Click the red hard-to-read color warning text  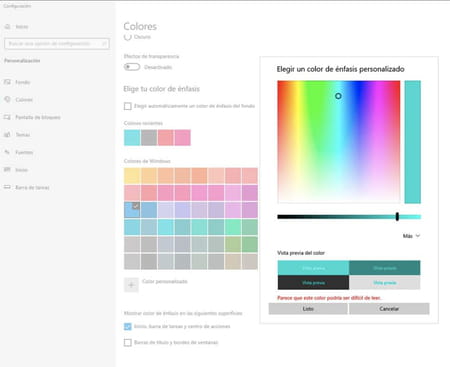329,298
